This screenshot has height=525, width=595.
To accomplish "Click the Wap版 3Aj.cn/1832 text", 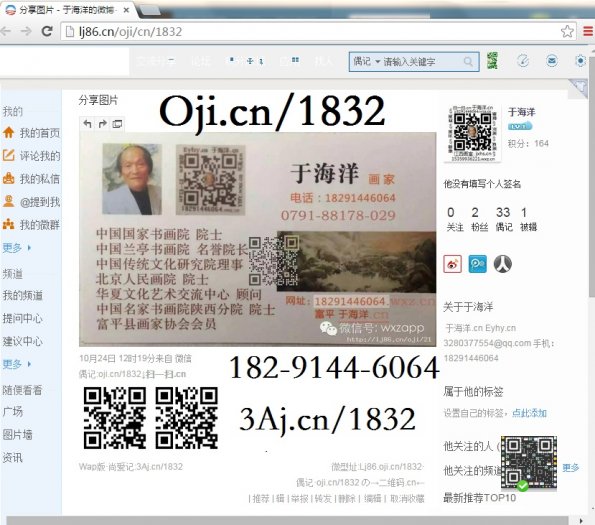I will pyautogui.click(x=131, y=467).
